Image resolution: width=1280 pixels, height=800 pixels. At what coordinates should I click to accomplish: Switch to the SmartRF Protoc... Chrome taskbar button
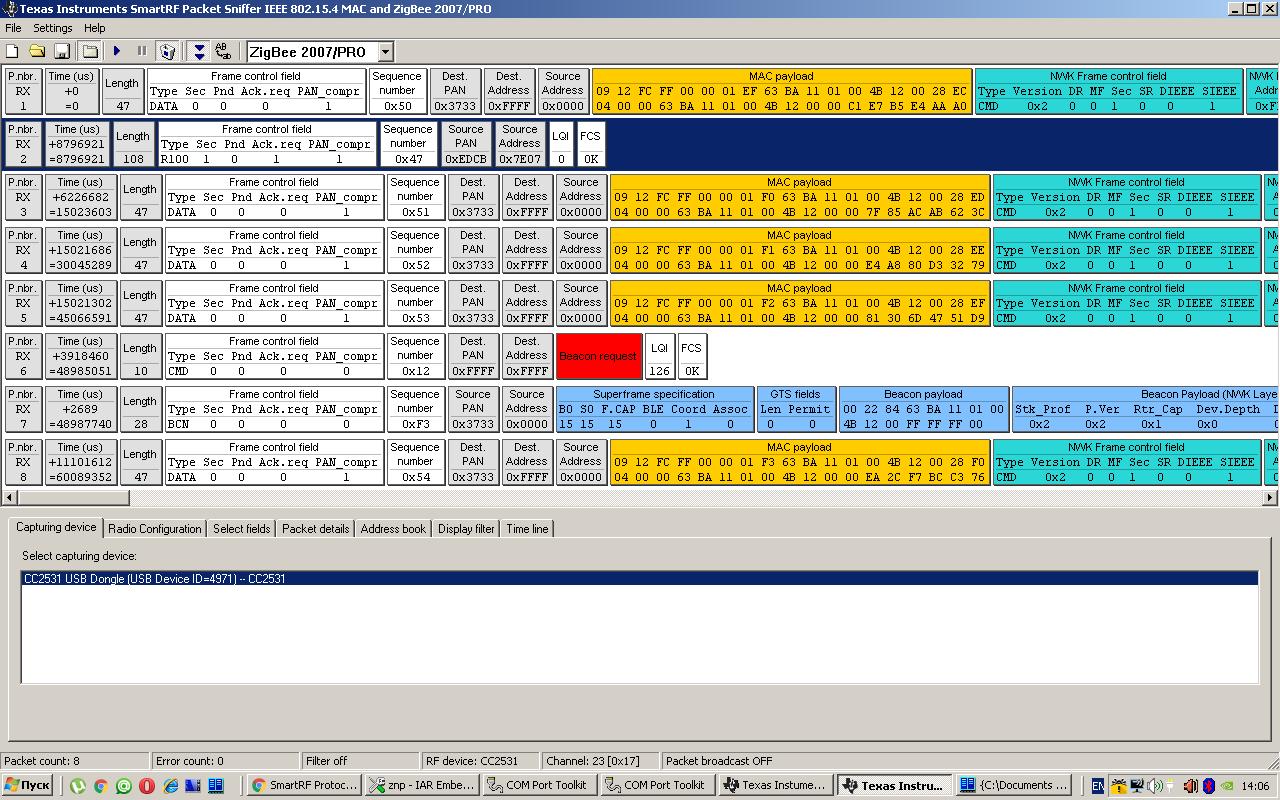(303, 785)
